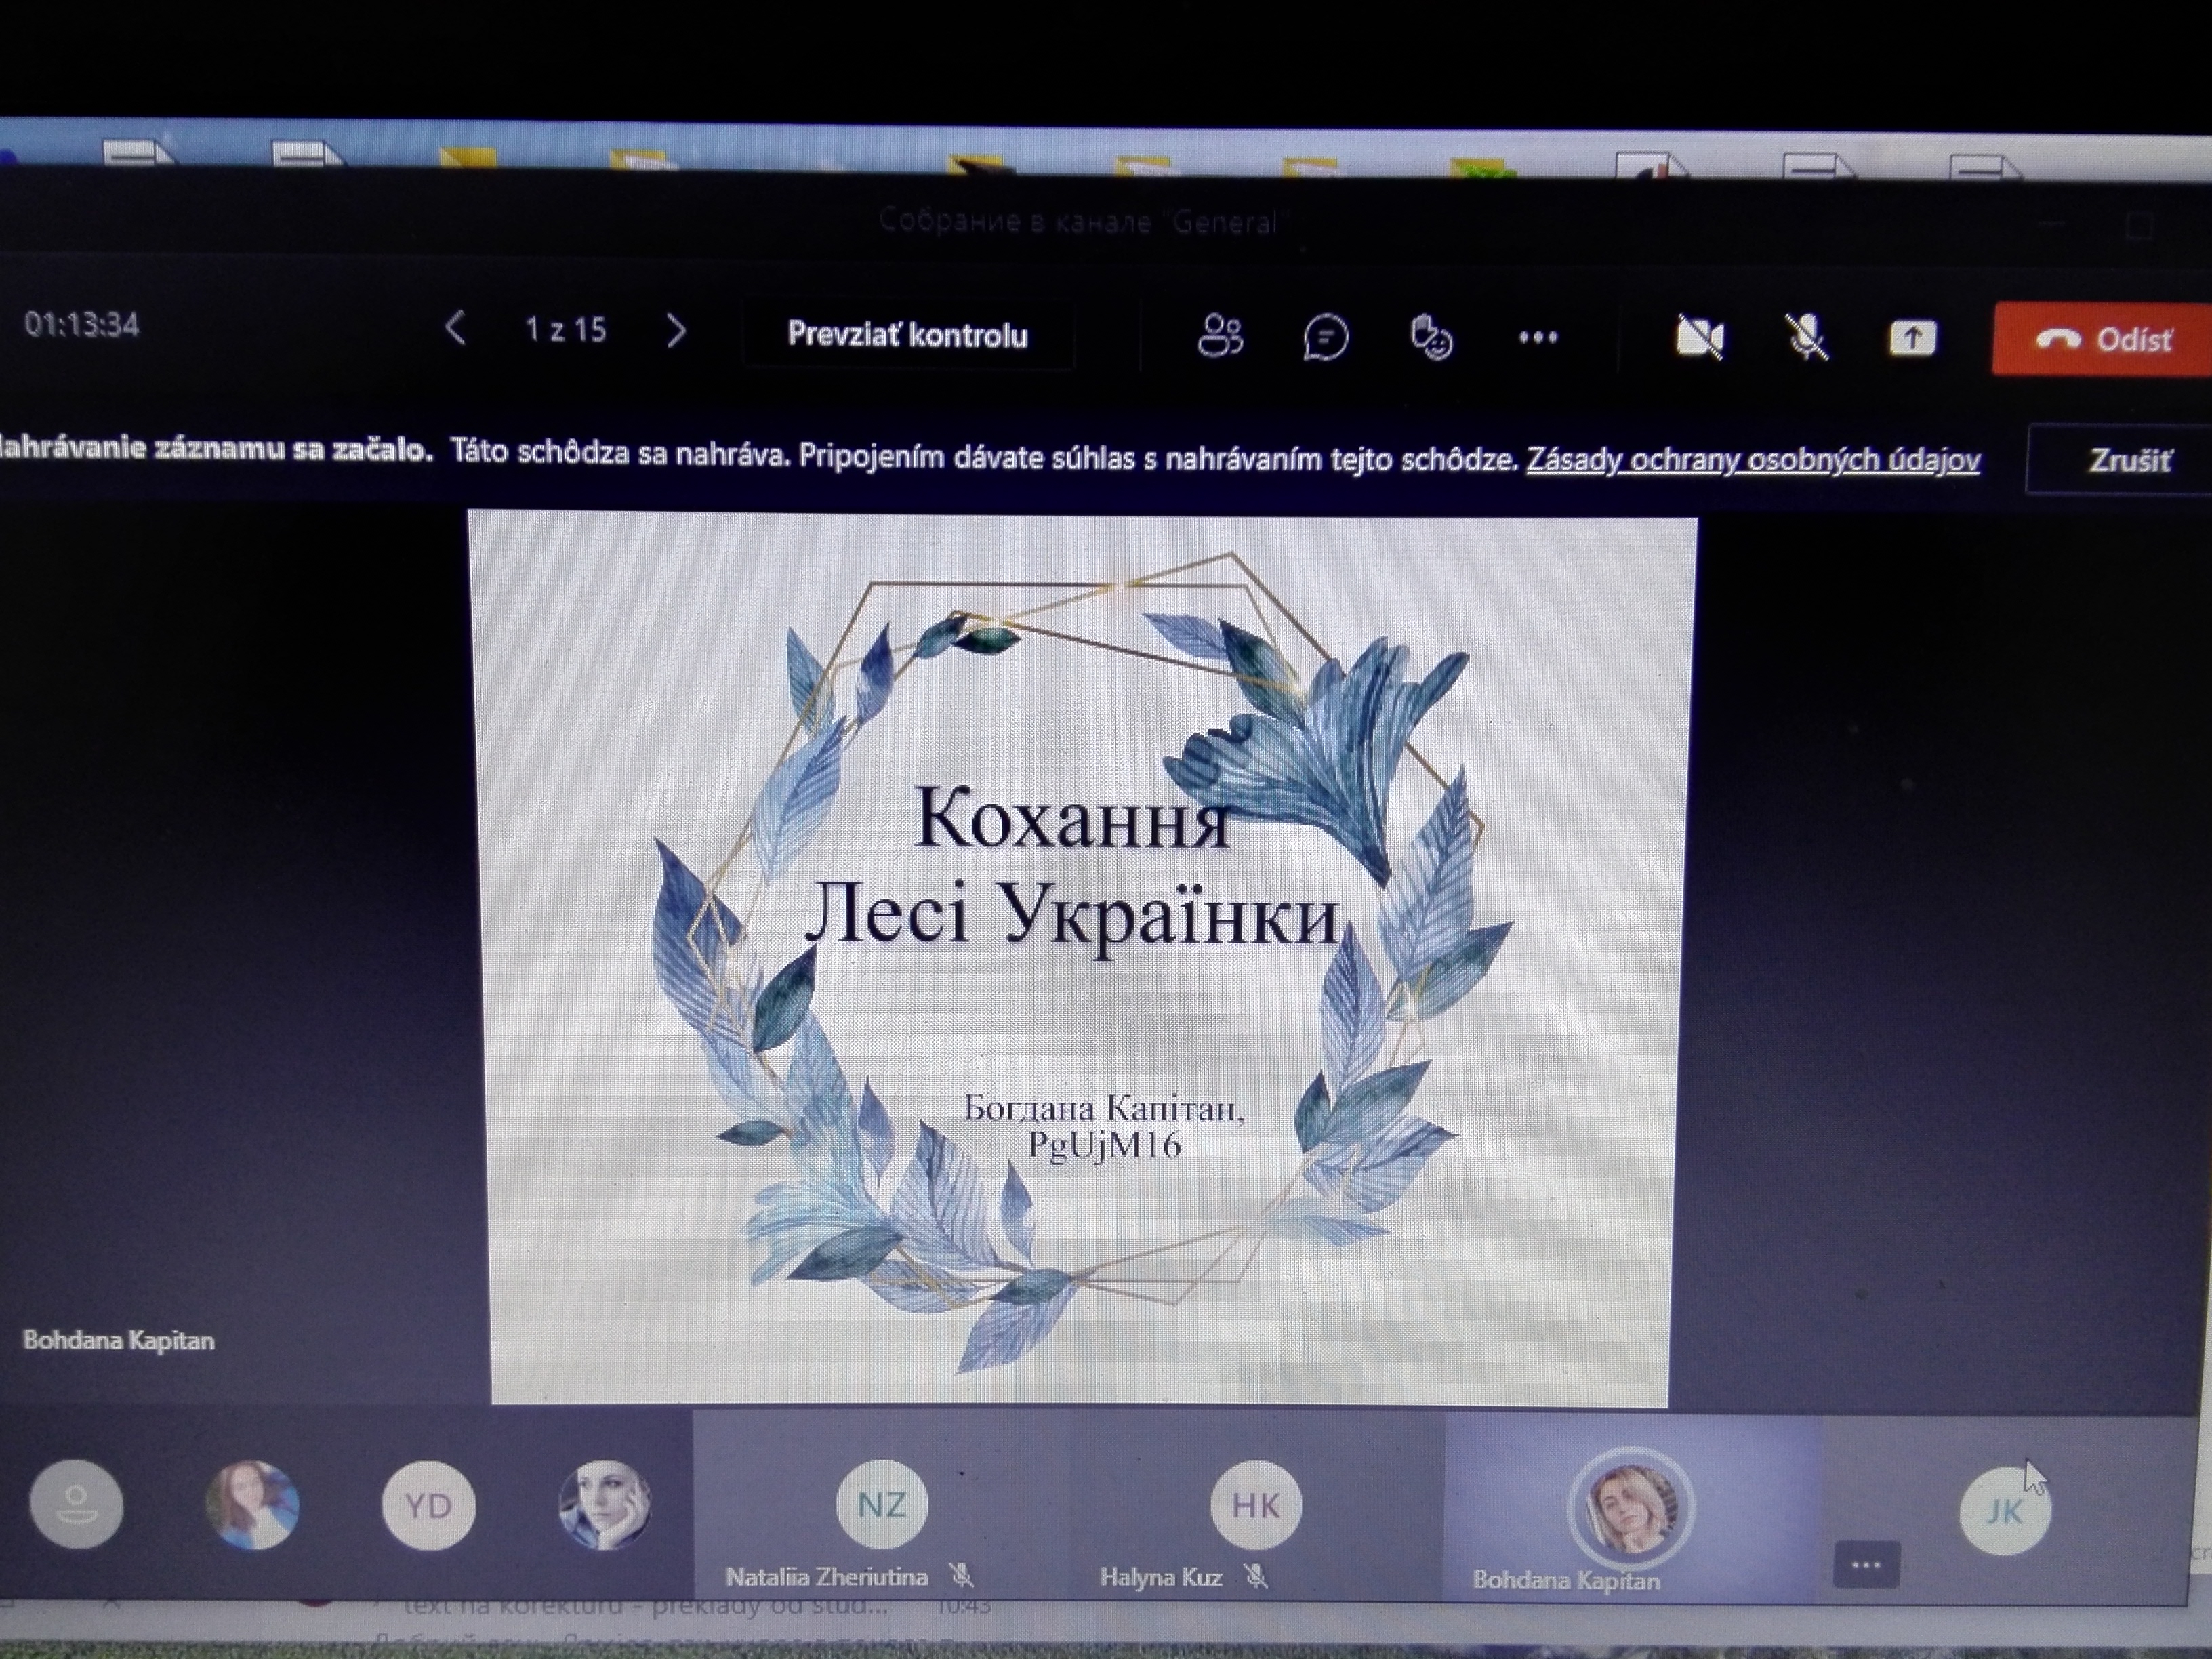This screenshot has width=2212, height=1659.
Task: Leave the meeting with Odísť
Action: [x=2102, y=340]
